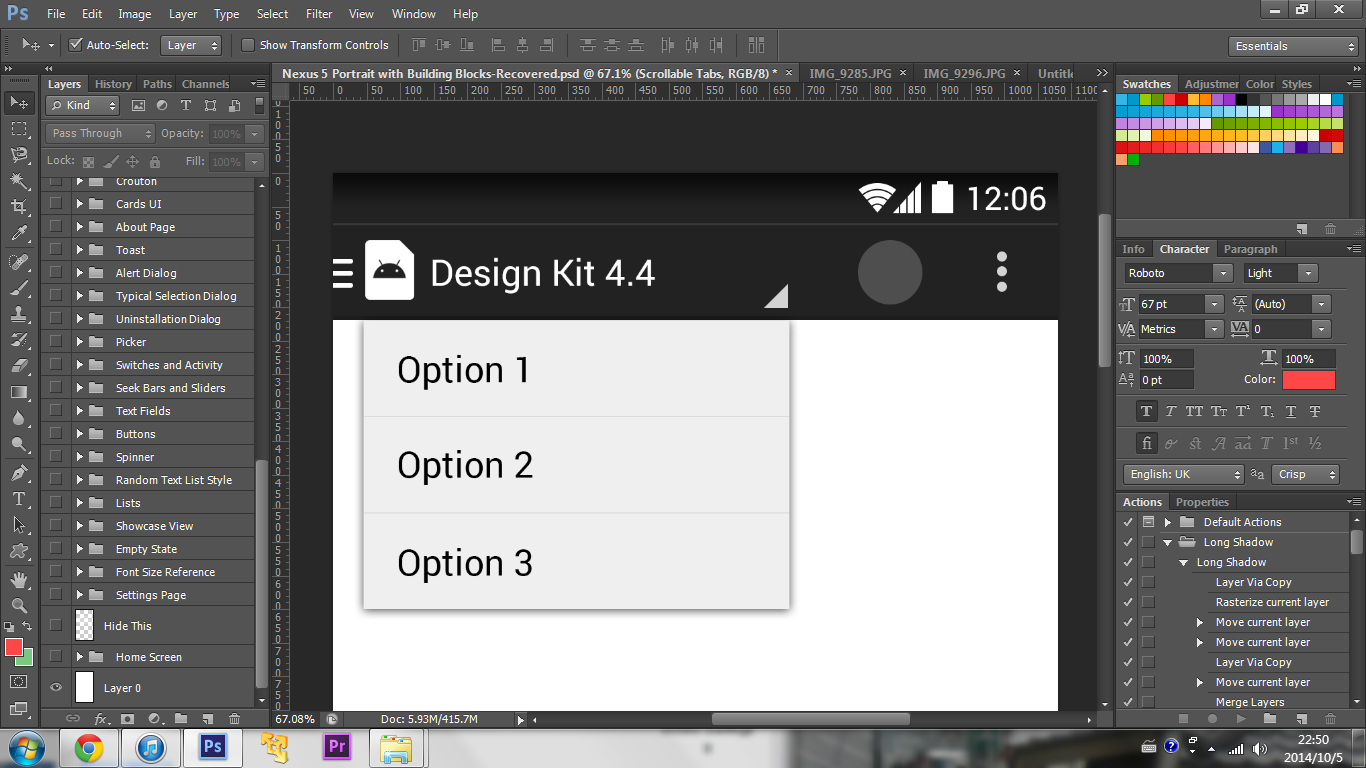Open Google Chrome from the taskbar
Screen dimensions: 1366x768
(88, 747)
